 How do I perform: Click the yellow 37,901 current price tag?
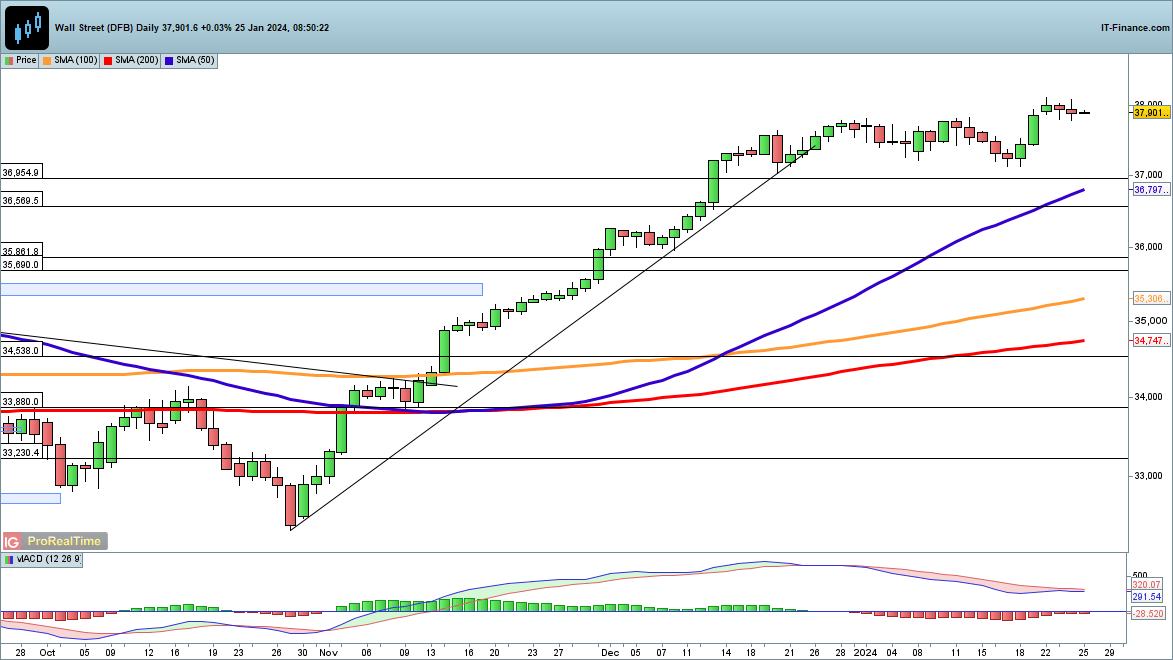(1150, 113)
